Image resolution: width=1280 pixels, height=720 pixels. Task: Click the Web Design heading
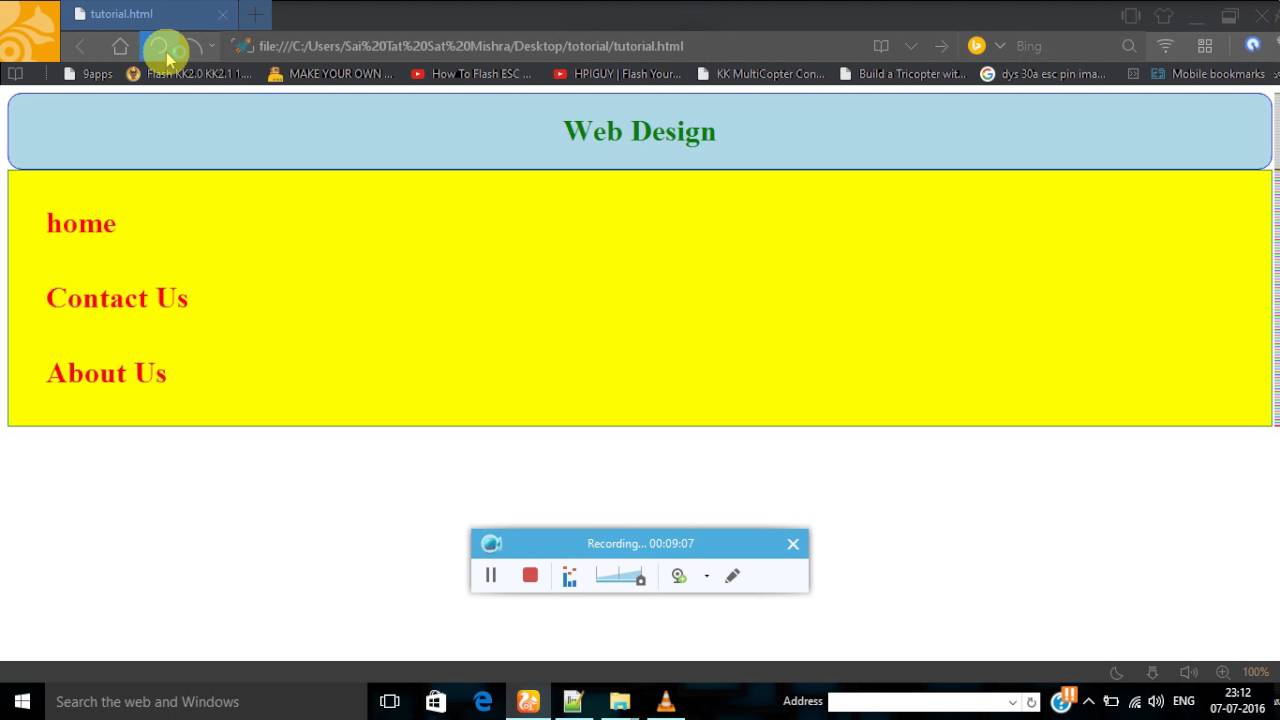click(x=640, y=131)
